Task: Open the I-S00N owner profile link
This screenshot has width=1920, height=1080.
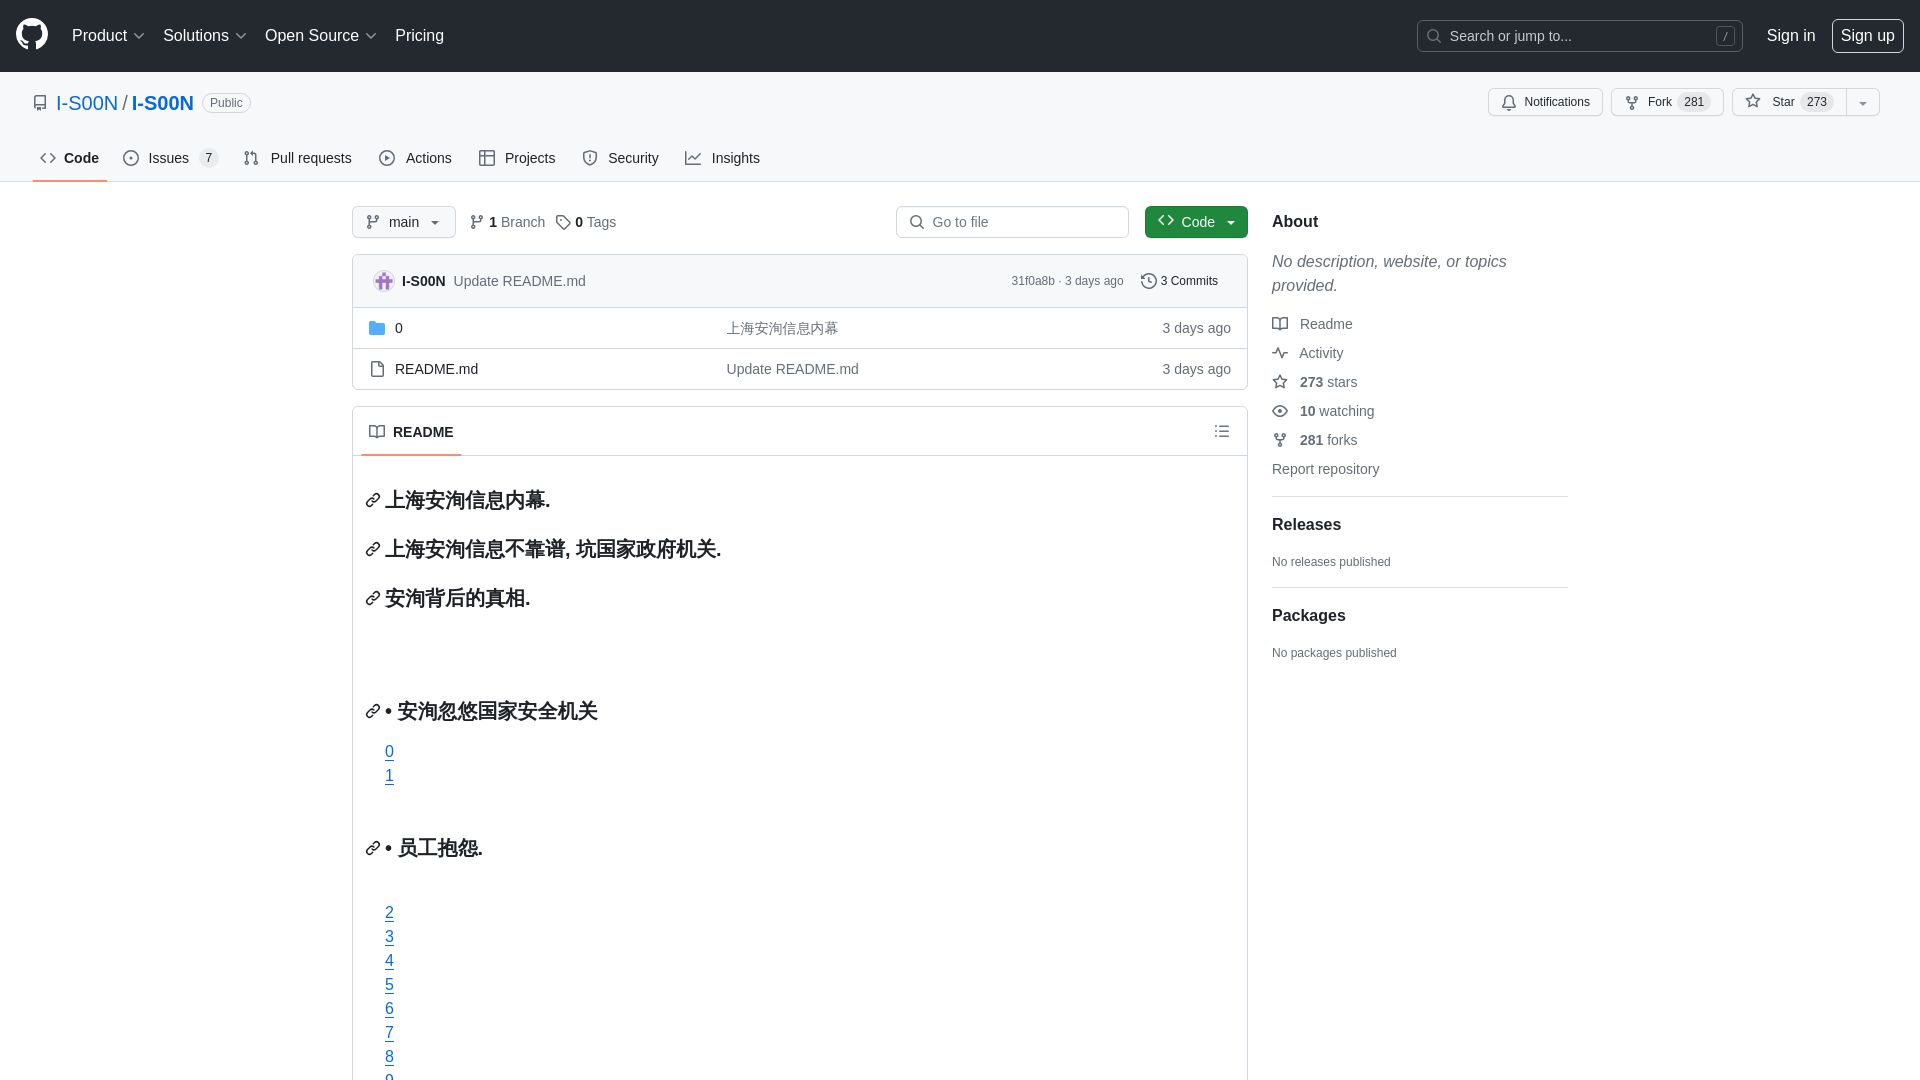Action: tap(87, 103)
